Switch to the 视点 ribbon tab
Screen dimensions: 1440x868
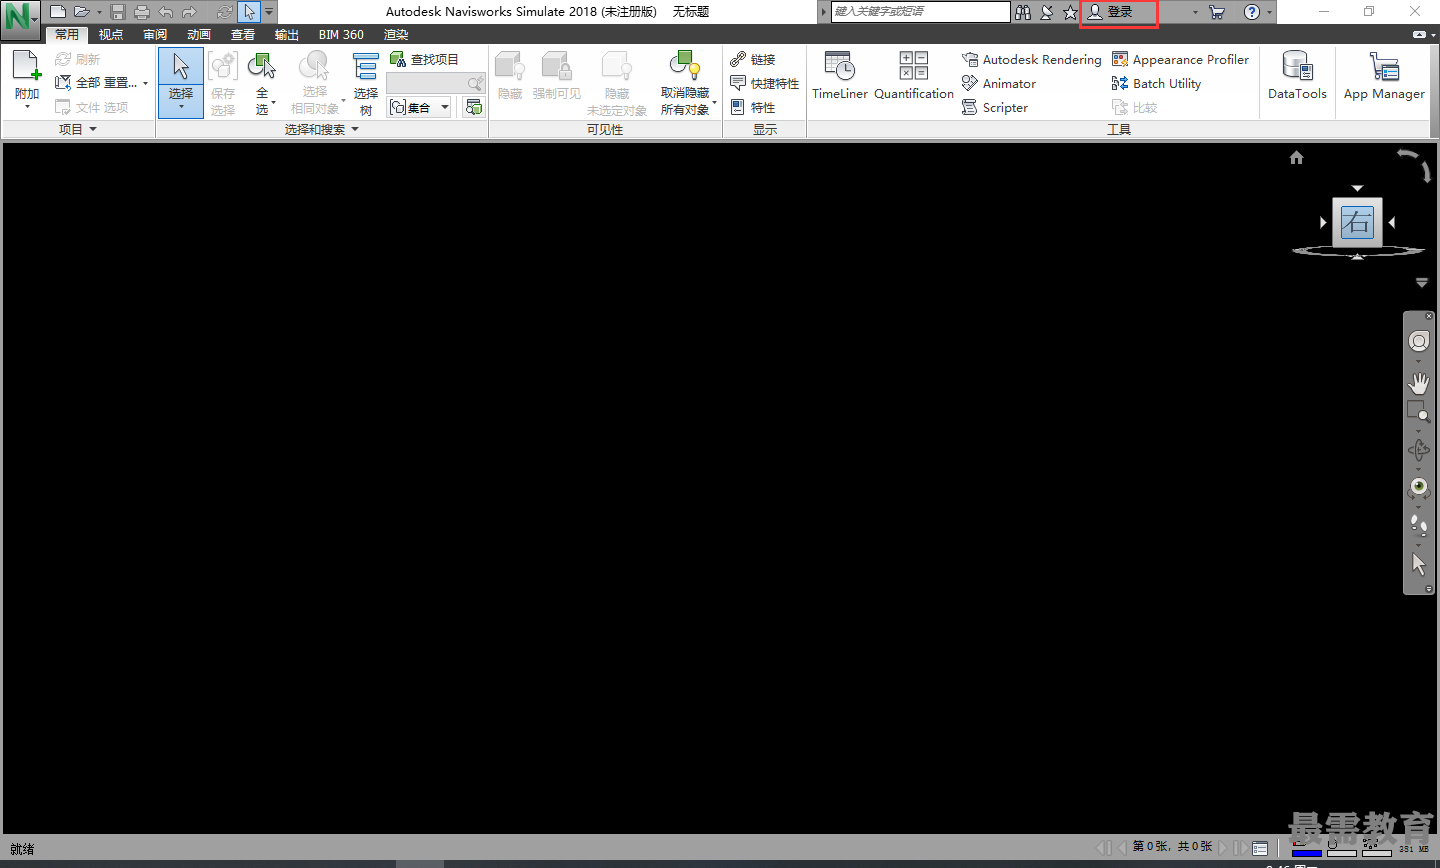point(111,35)
